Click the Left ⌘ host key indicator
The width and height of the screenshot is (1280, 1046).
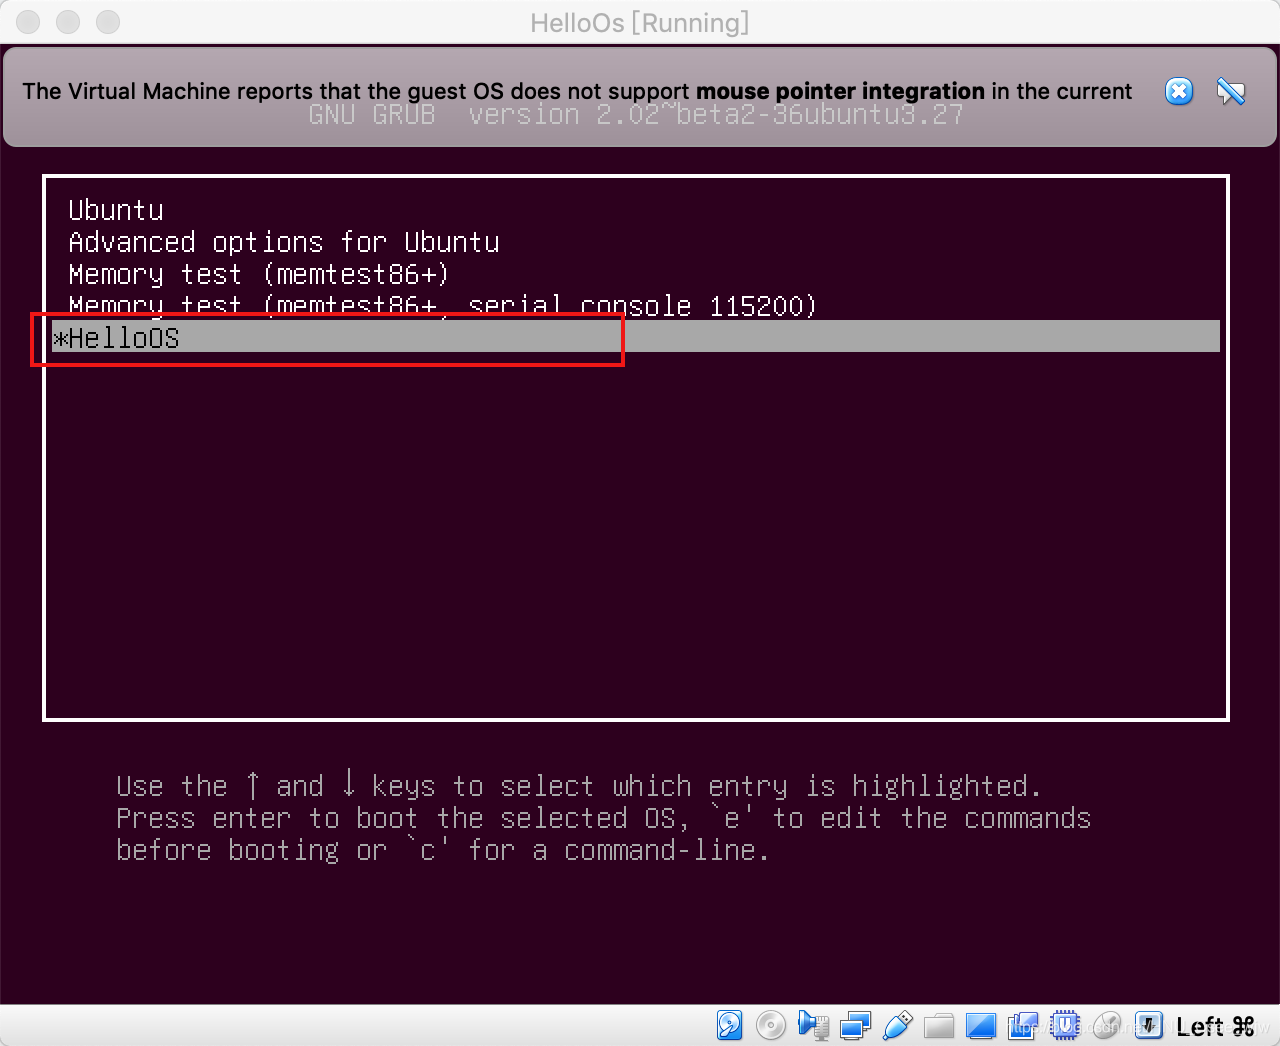[1215, 1026]
